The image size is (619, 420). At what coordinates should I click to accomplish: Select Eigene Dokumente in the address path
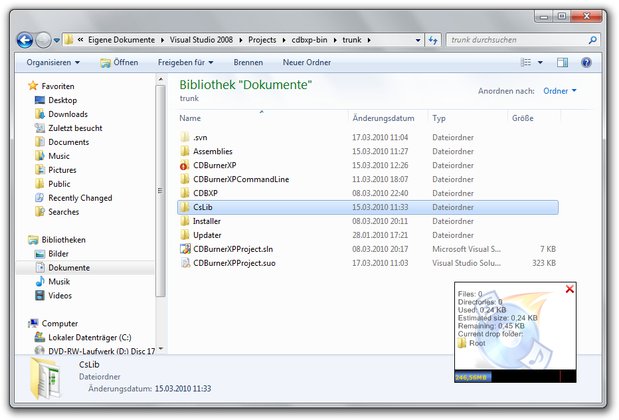[x=121, y=40]
